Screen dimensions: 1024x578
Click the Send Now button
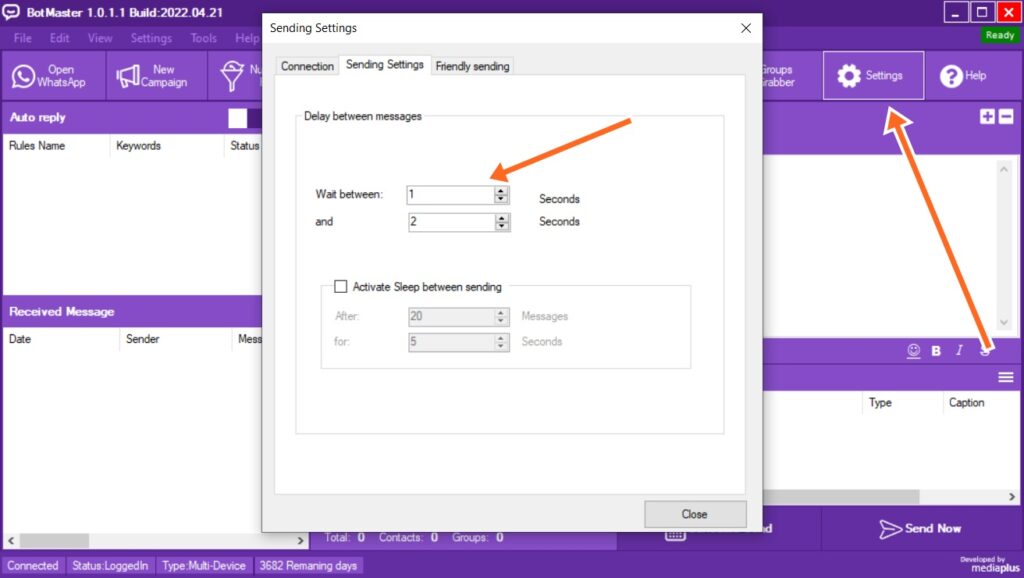[x=921, y=528]
